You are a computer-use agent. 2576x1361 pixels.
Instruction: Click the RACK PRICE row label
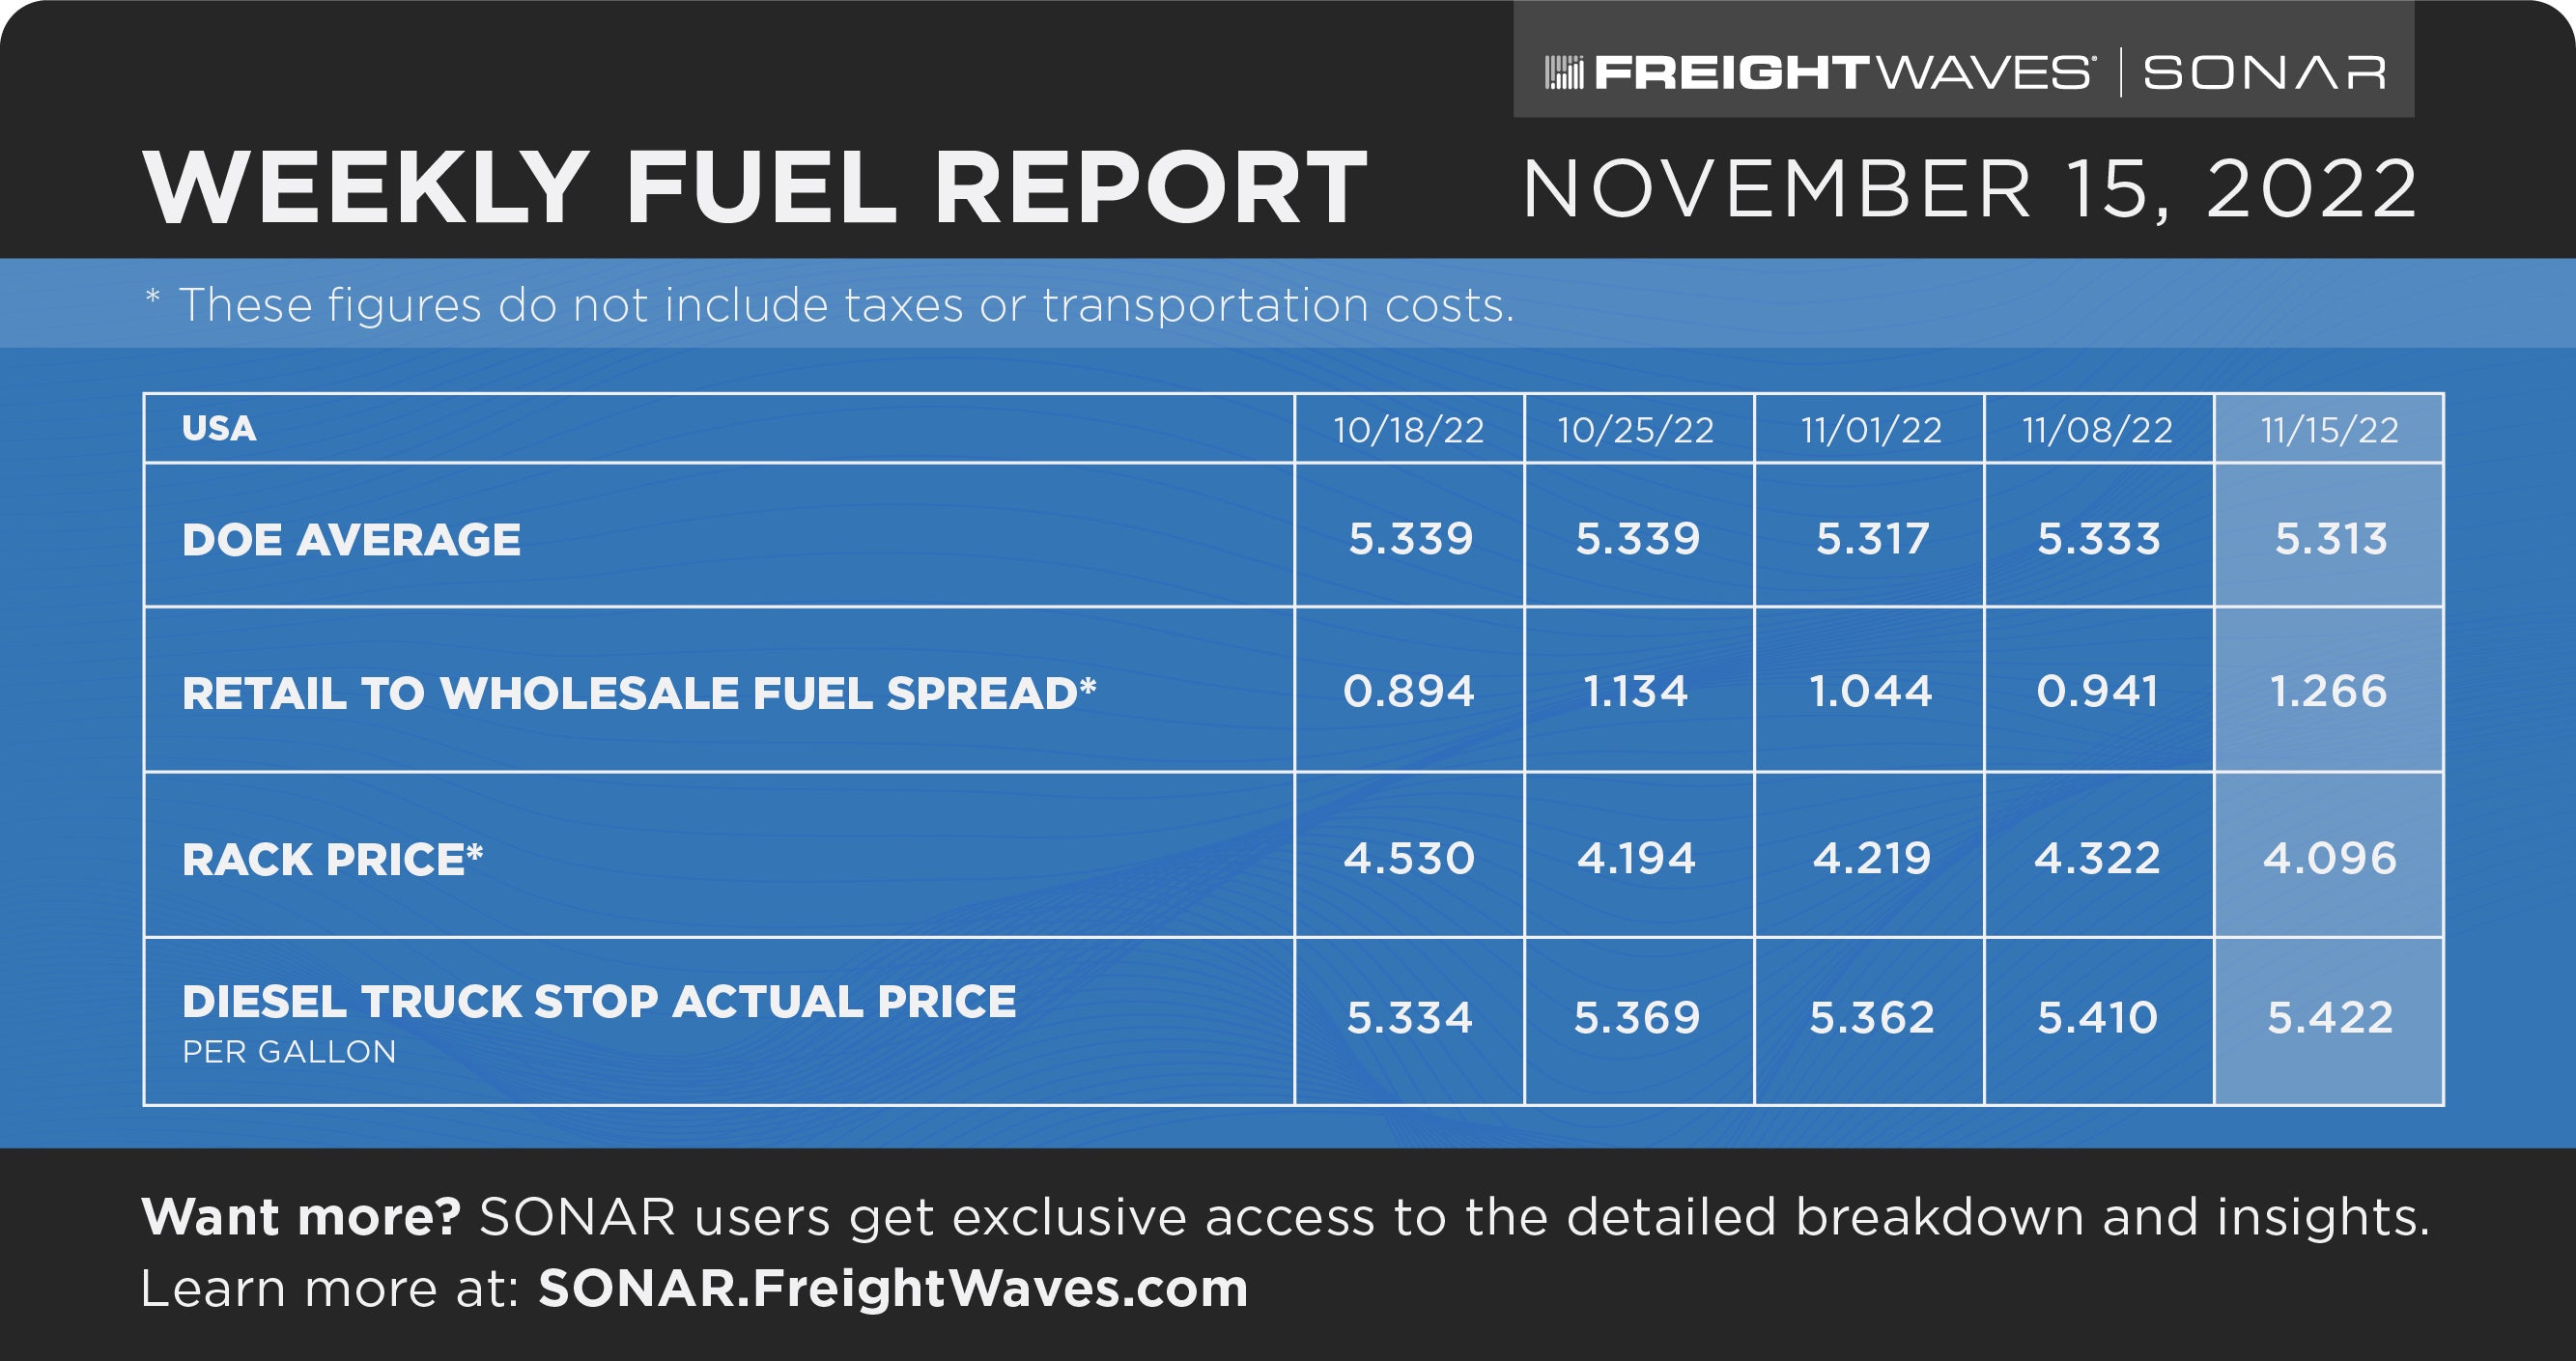pos(332,860)
